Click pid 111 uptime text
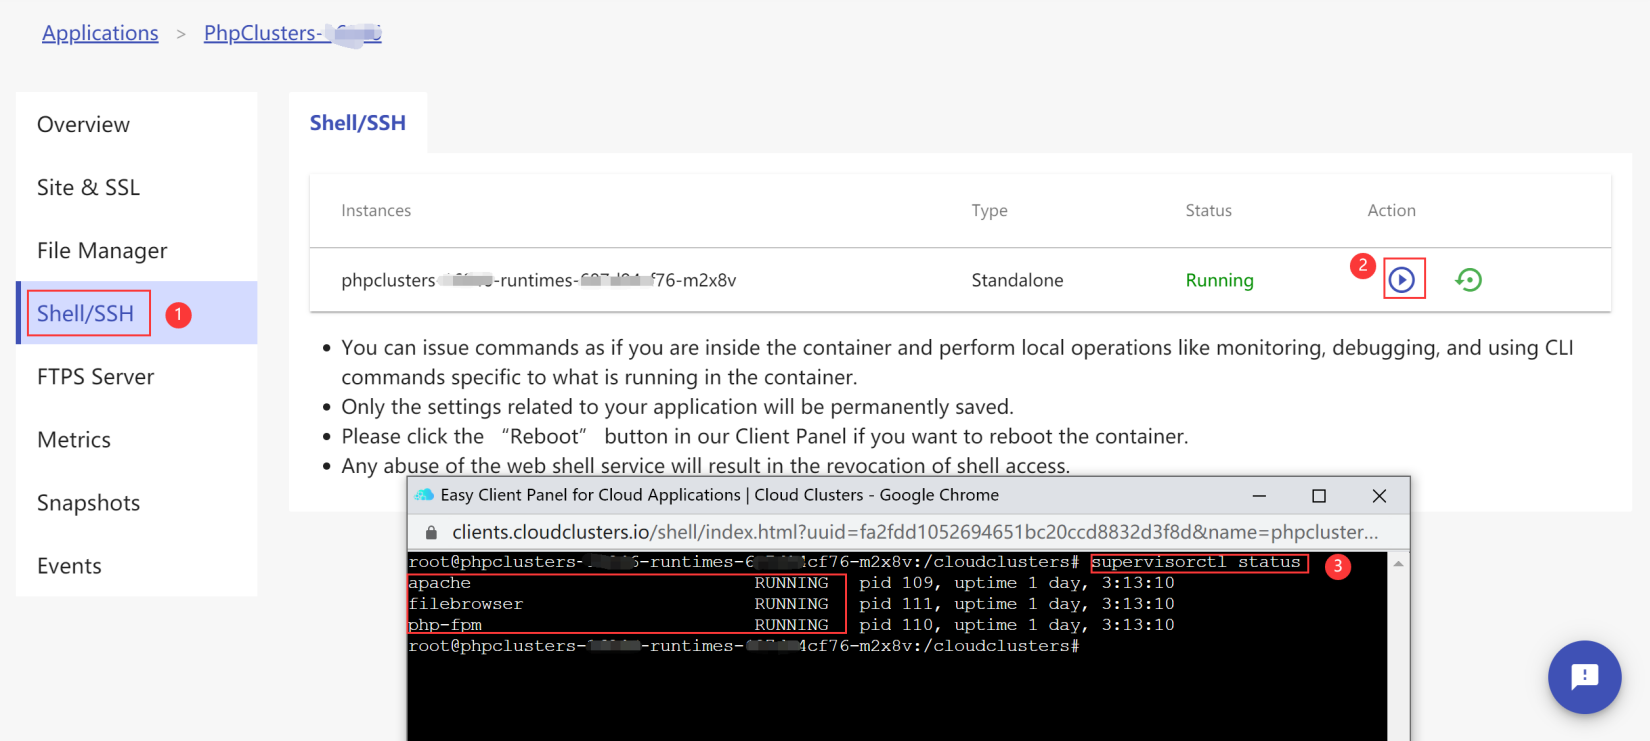1650x741 pixels. (1017, 604)
